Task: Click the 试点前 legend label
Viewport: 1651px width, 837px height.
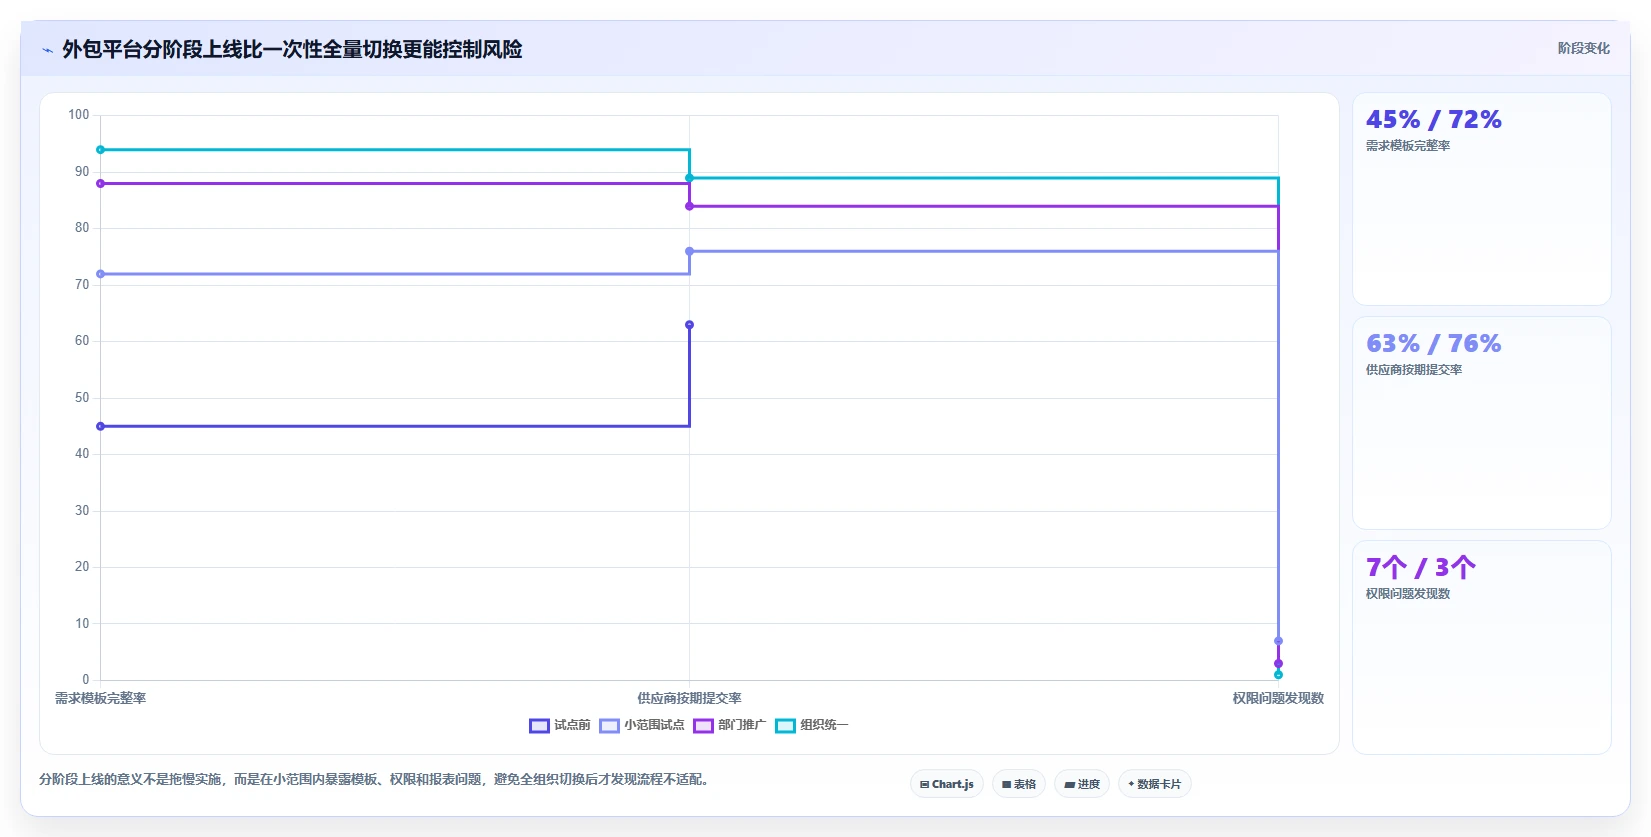Action: 572,725
